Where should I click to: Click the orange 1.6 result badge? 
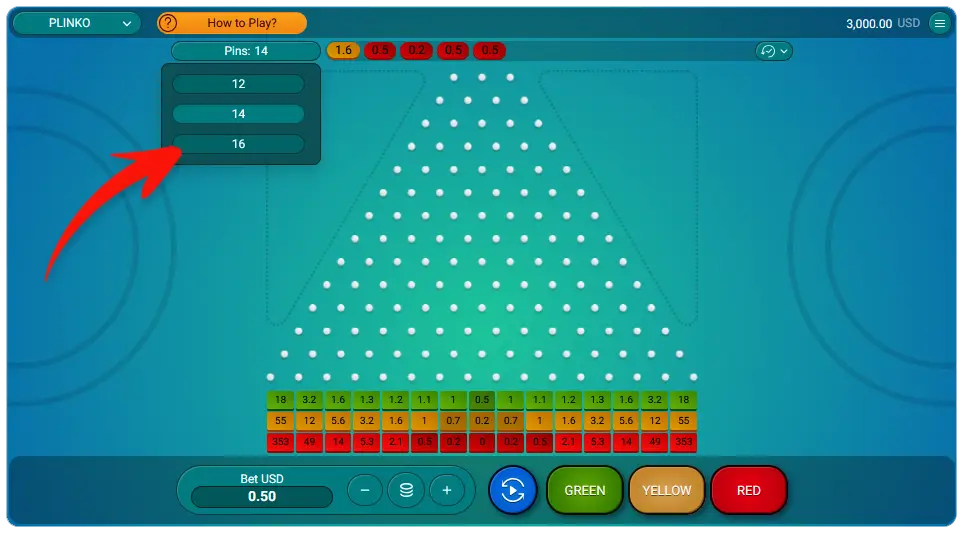[343, 51]
